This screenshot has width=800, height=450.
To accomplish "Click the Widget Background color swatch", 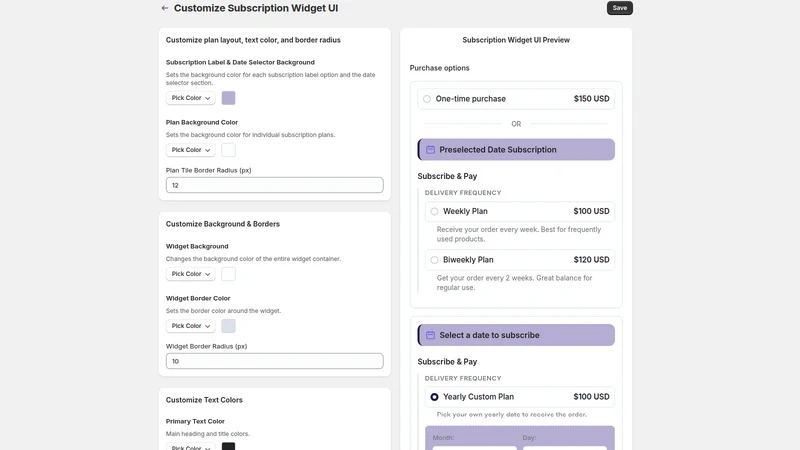I will pyautogui.click(x=229, y=274).
